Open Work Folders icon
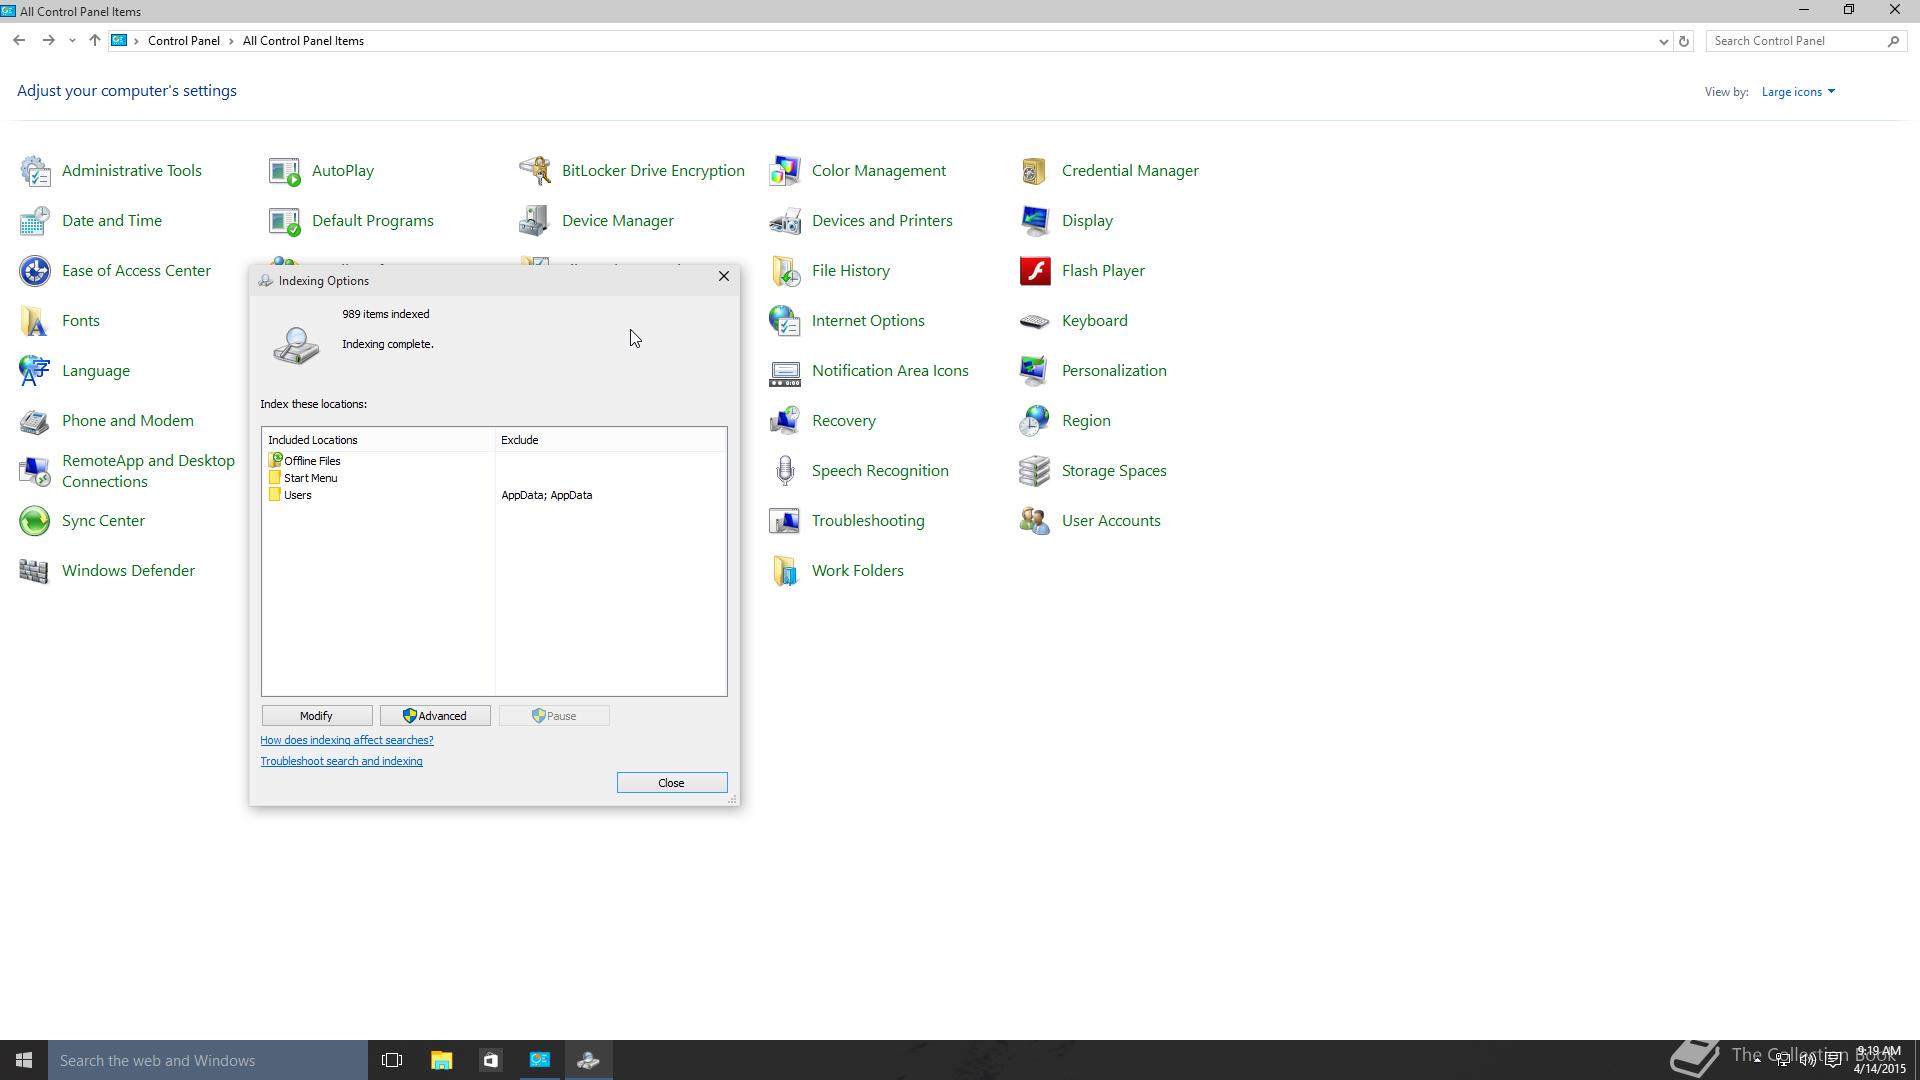This screenshot has height=1080, width=1920. click(785, 571)
